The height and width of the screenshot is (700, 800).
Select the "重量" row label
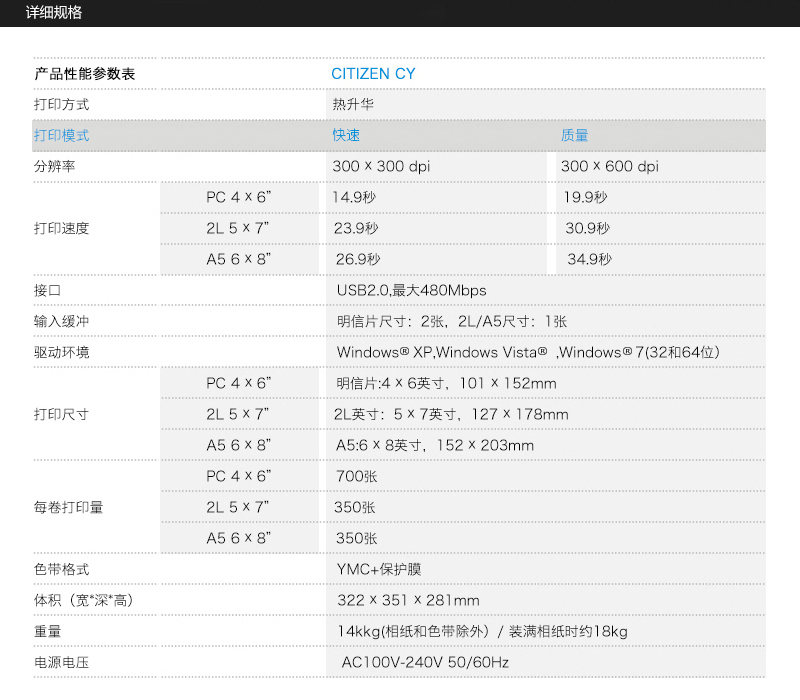tap(47, 632)
